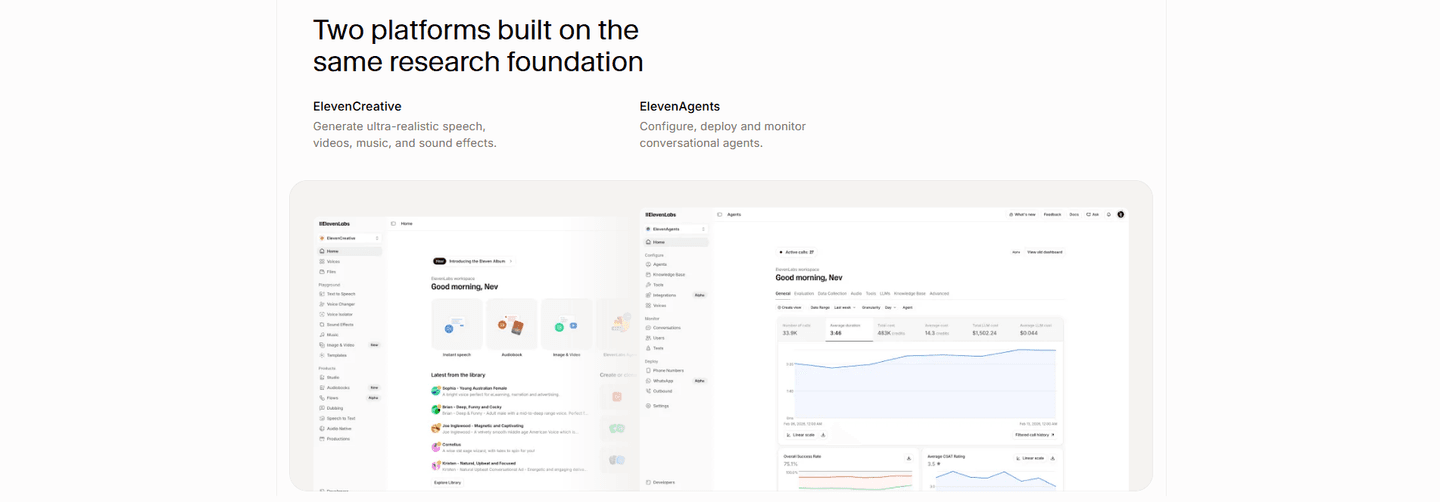1440x502 pixels.
Task: Open Studio under Products
Action: (x=349, y=377)
